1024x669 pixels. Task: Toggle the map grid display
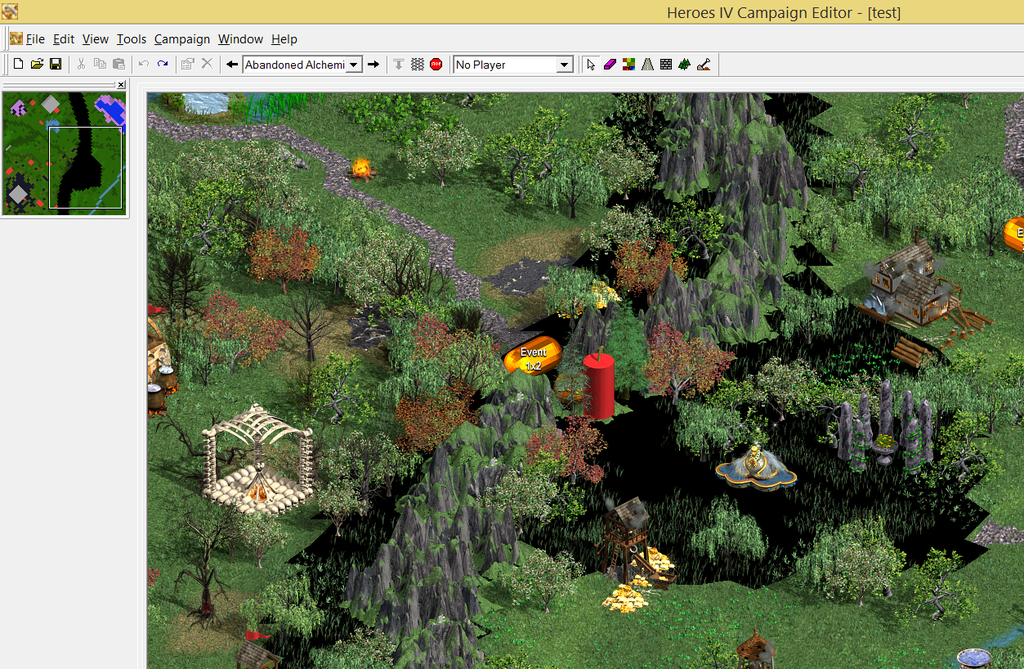tap(417, 64)
